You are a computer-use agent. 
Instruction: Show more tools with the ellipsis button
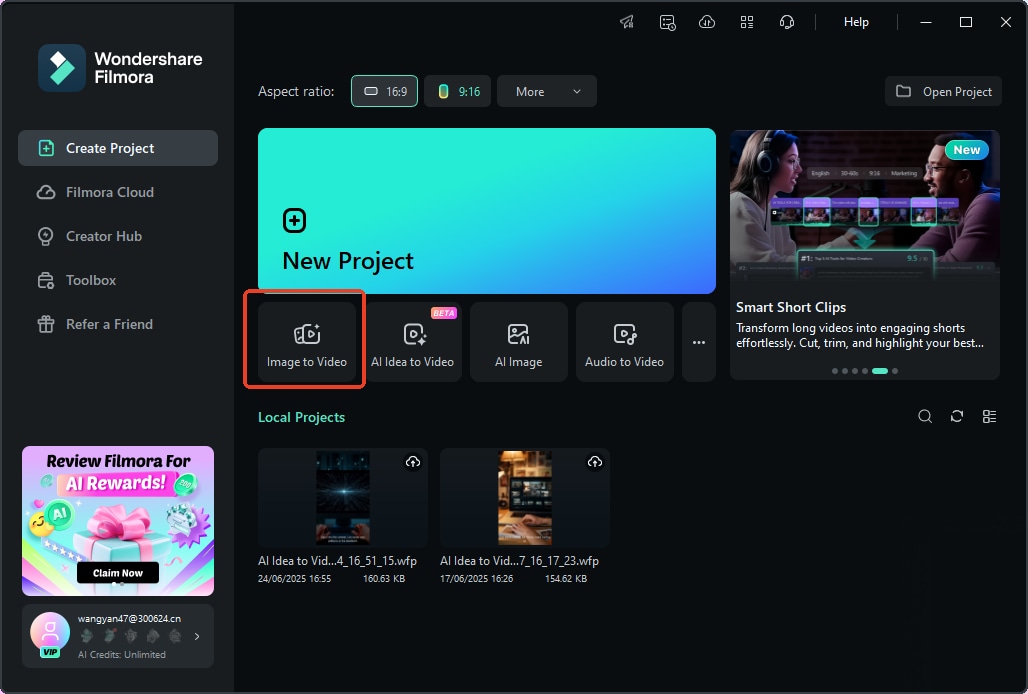point(699,342)
